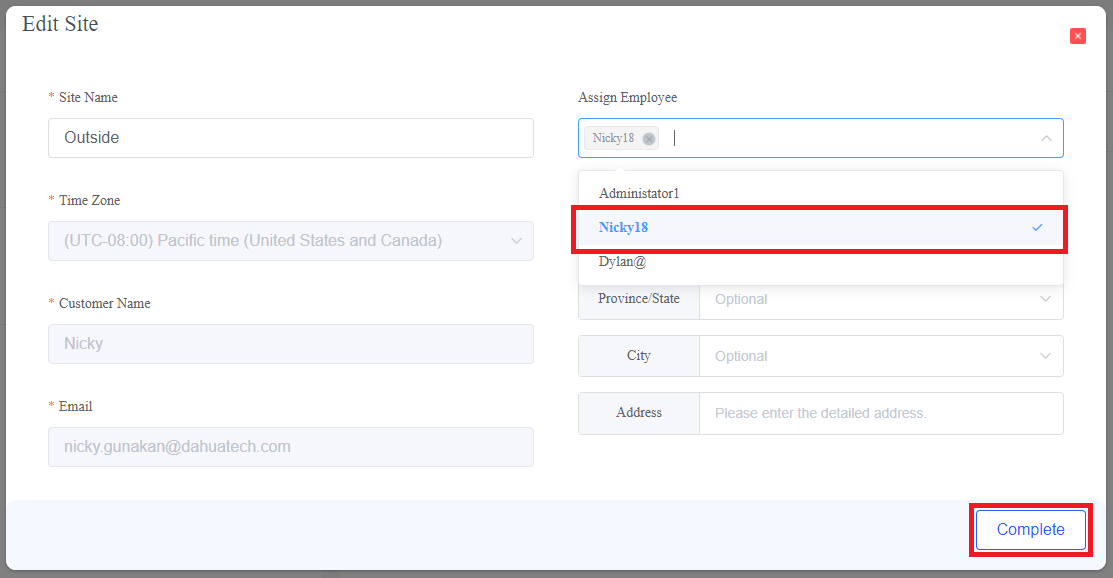Screen dimensions: 1113x578
Task: Select Administrator1 from the employee list
Action: pyautogui.click(x=639, y=193)
